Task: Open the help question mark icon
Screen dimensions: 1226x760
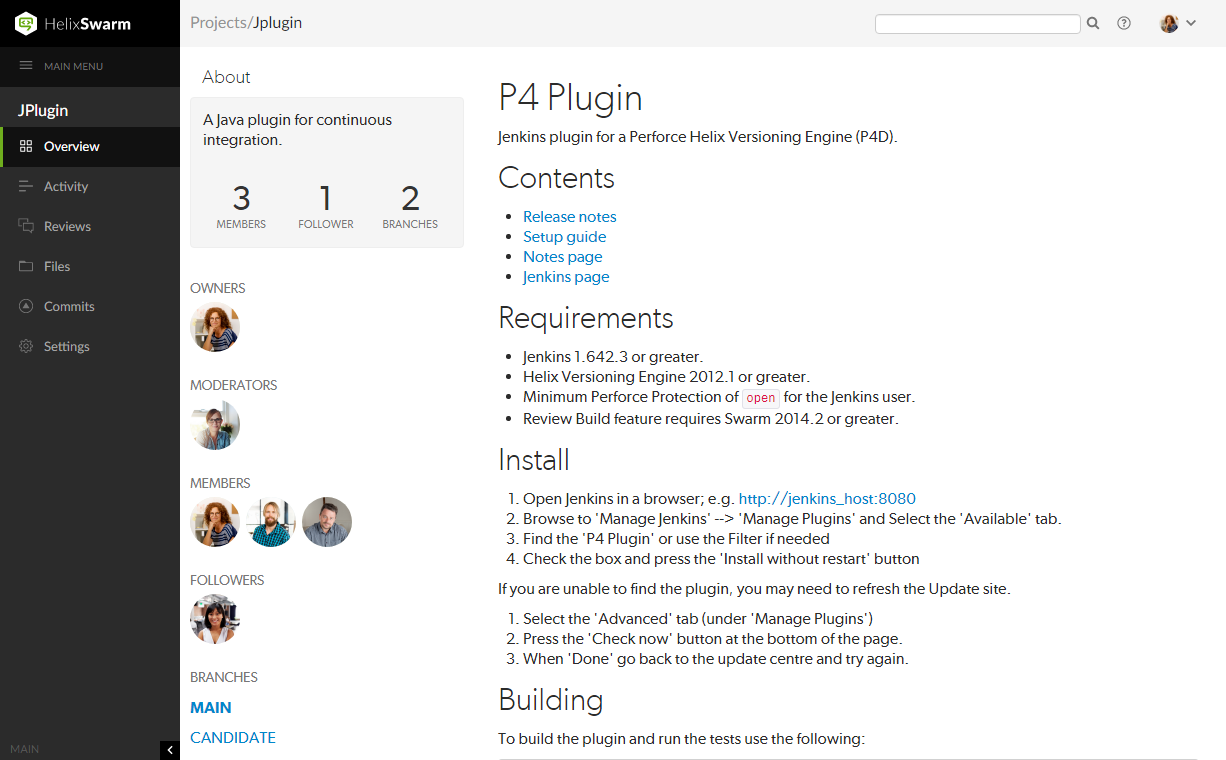Action: coord(1124,22)
